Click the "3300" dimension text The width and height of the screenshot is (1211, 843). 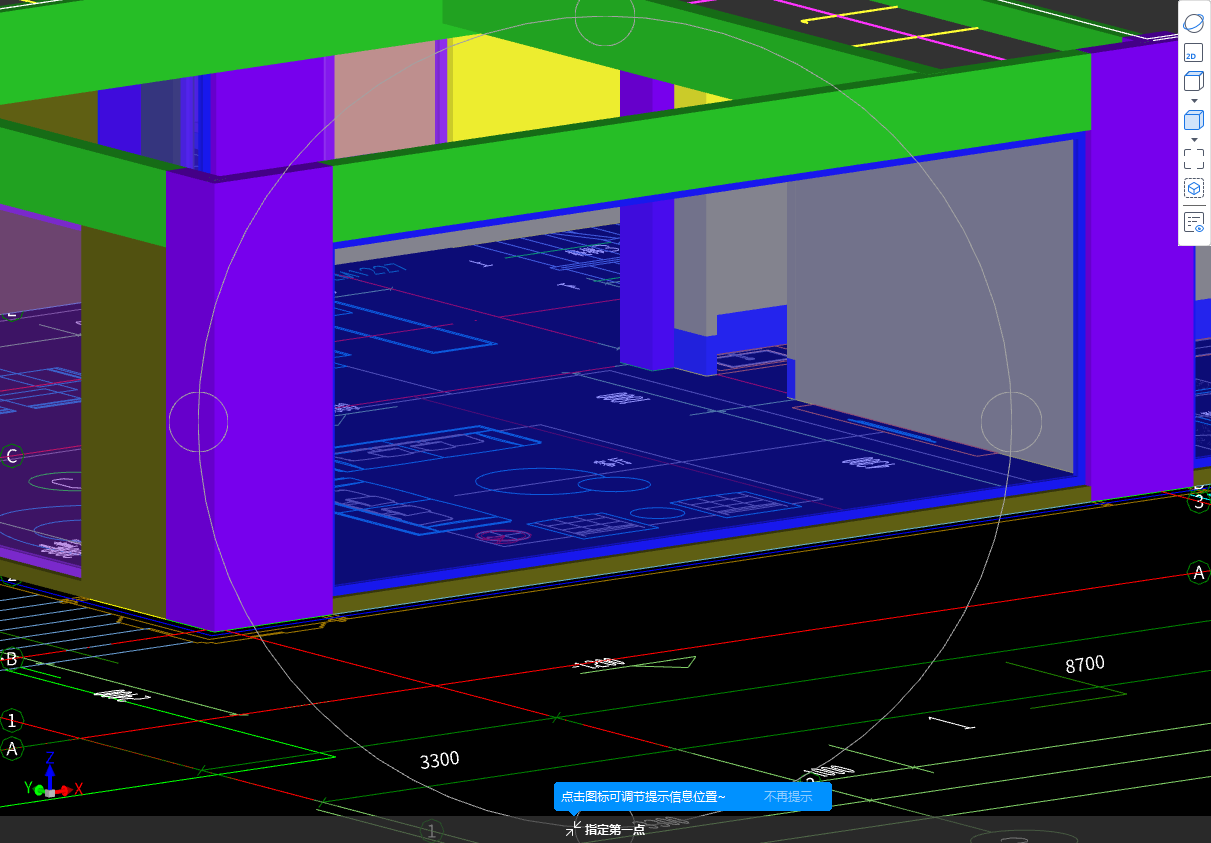439,760
